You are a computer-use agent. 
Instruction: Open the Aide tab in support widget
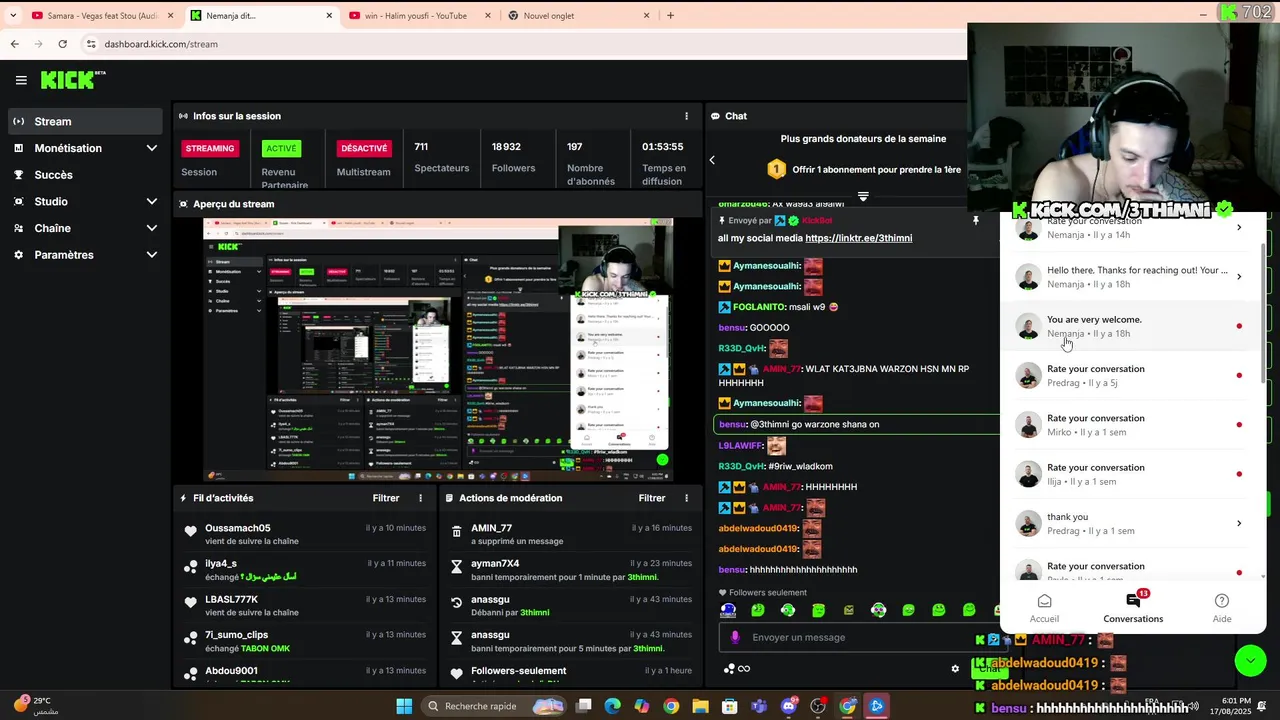pyautogui.click(x=1221, y=607)
